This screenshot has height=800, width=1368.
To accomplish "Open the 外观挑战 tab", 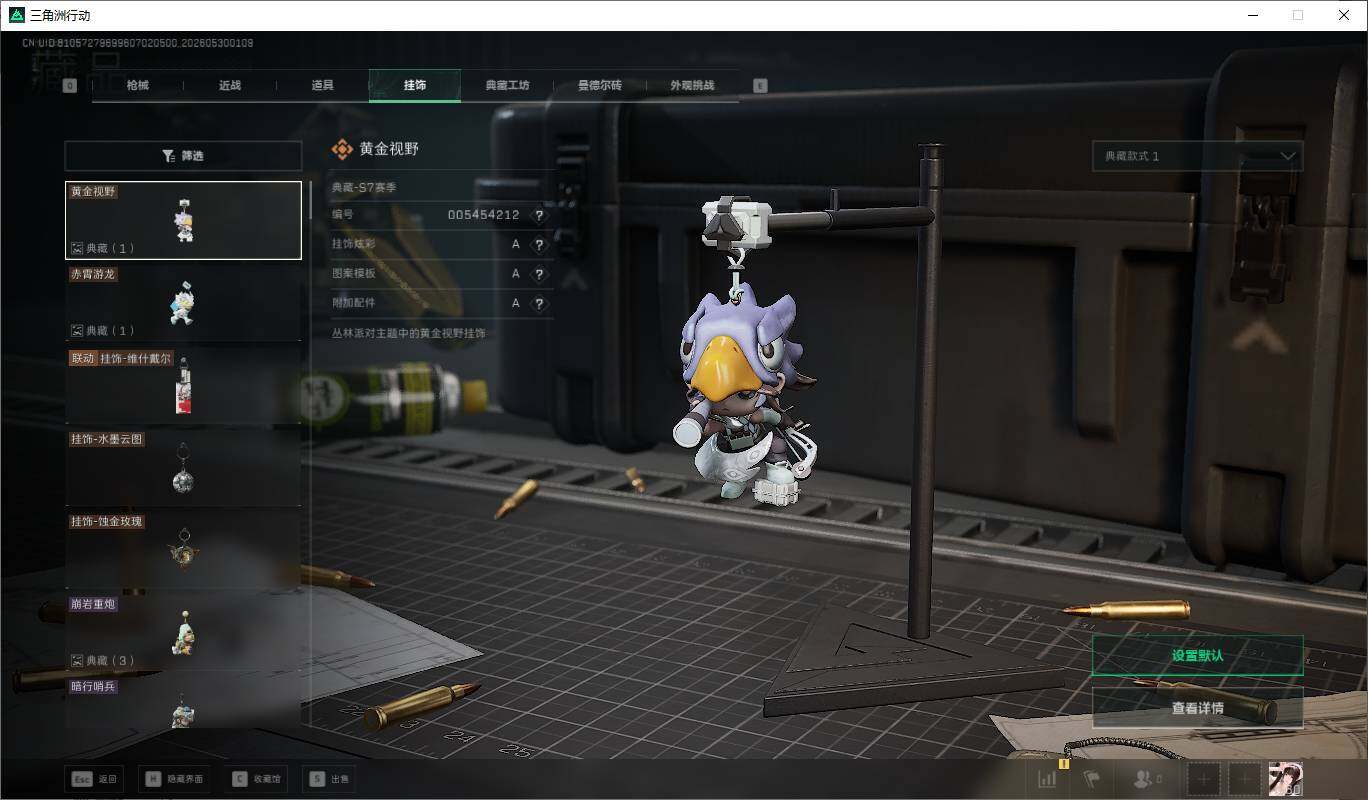I will [x=692, y=86].
